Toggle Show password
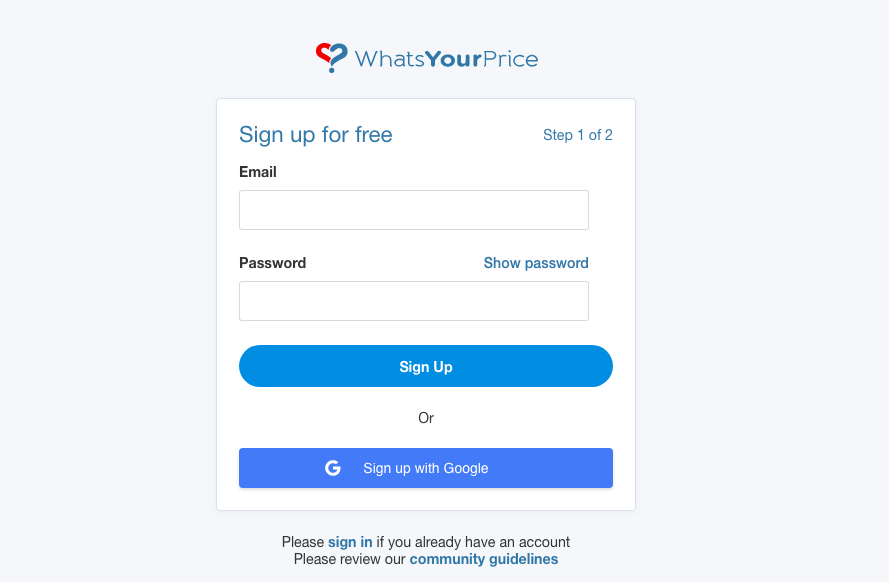889x582 pixels. pos(536,263)
